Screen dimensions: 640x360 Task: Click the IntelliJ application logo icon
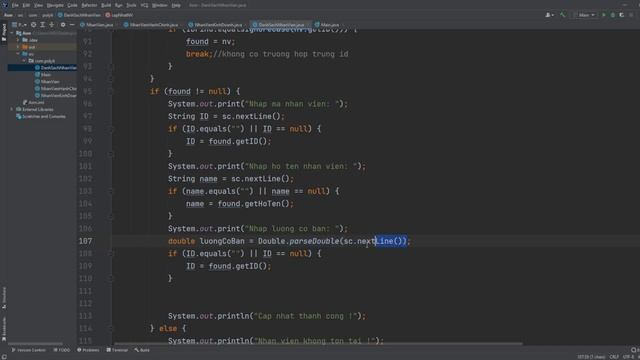4,5
